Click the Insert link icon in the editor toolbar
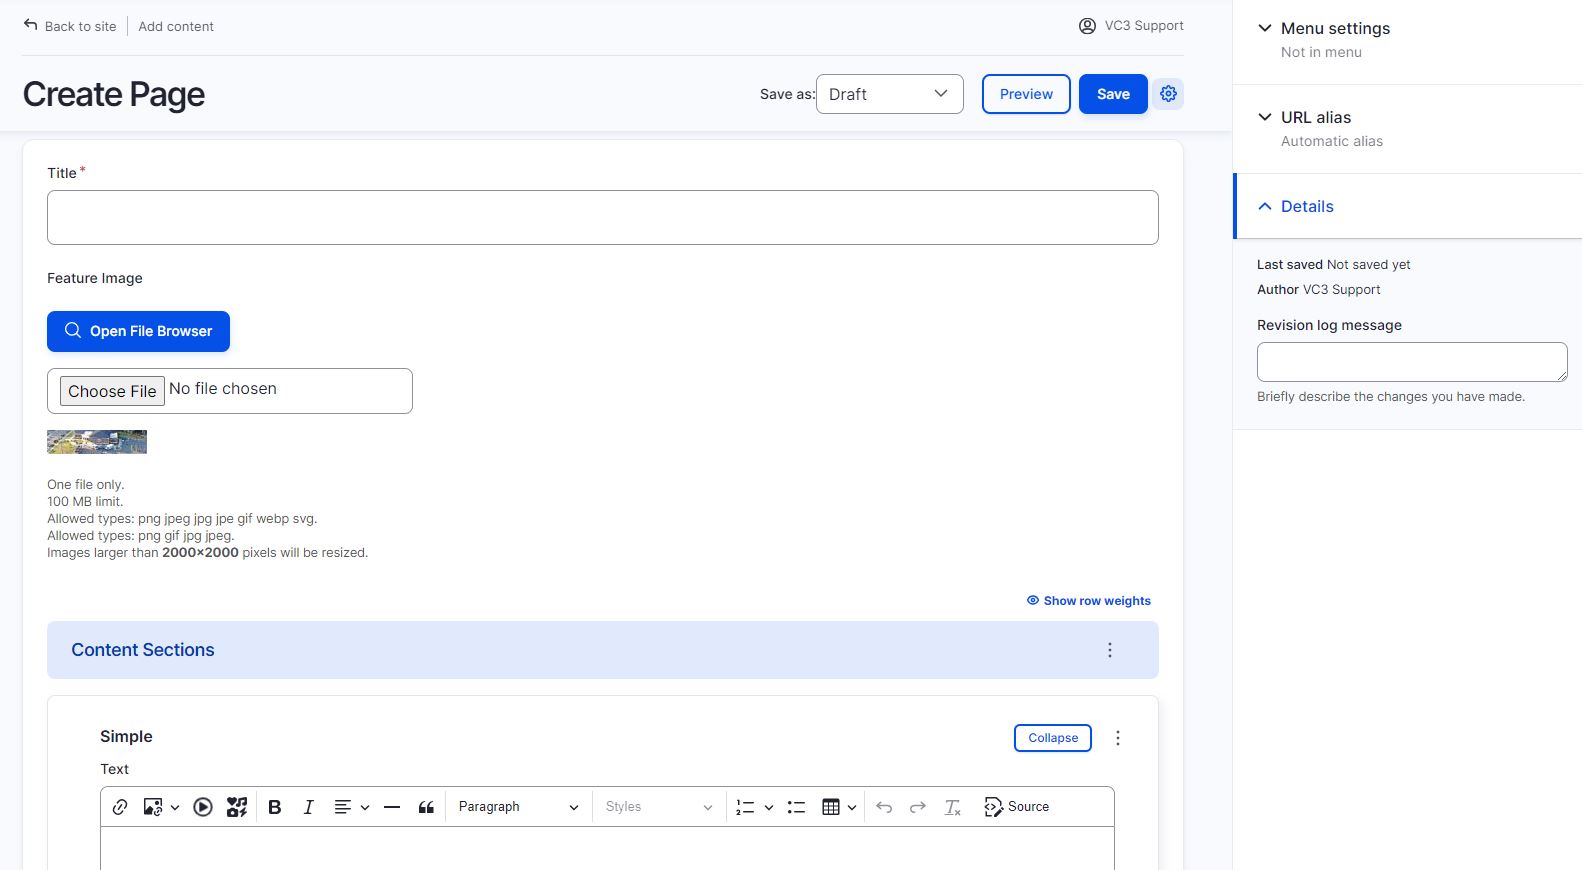Viewport: 1582px width, 870px height. pos(120,807)
